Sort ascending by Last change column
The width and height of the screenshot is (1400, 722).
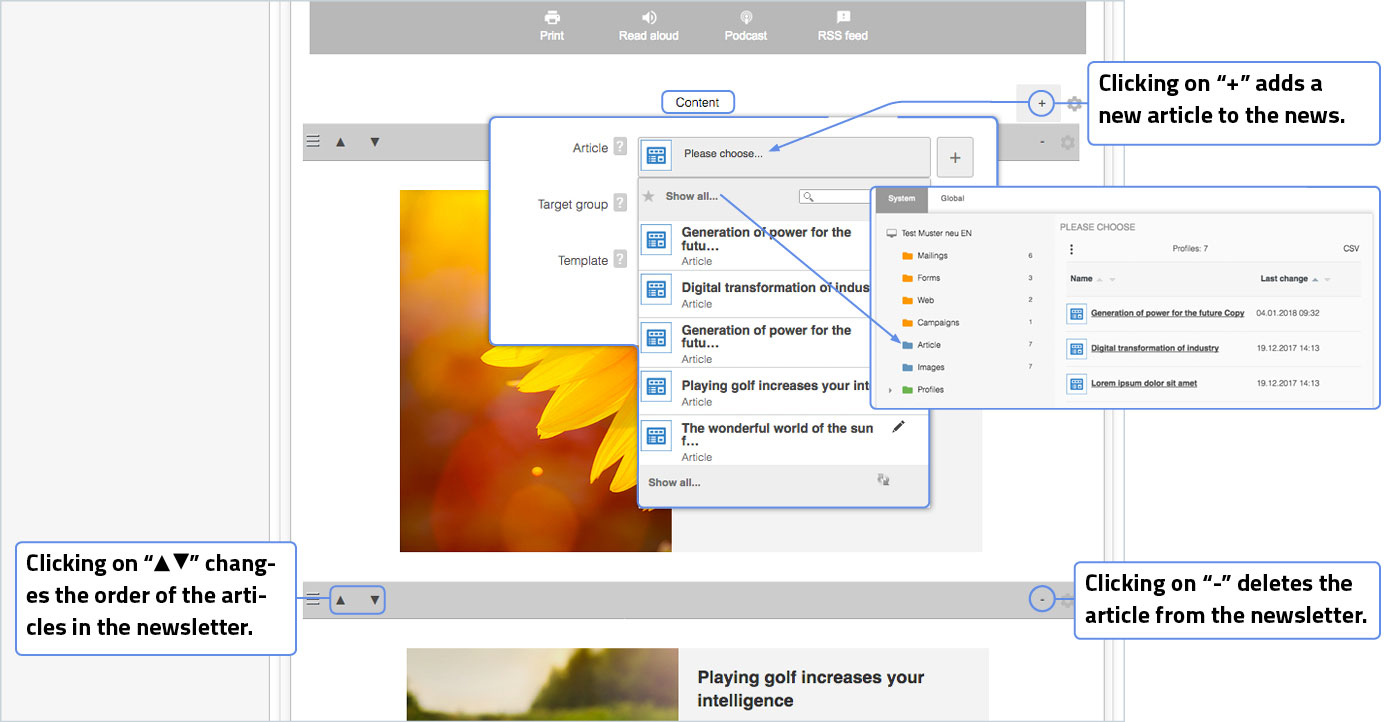(x=1315, y=280)
